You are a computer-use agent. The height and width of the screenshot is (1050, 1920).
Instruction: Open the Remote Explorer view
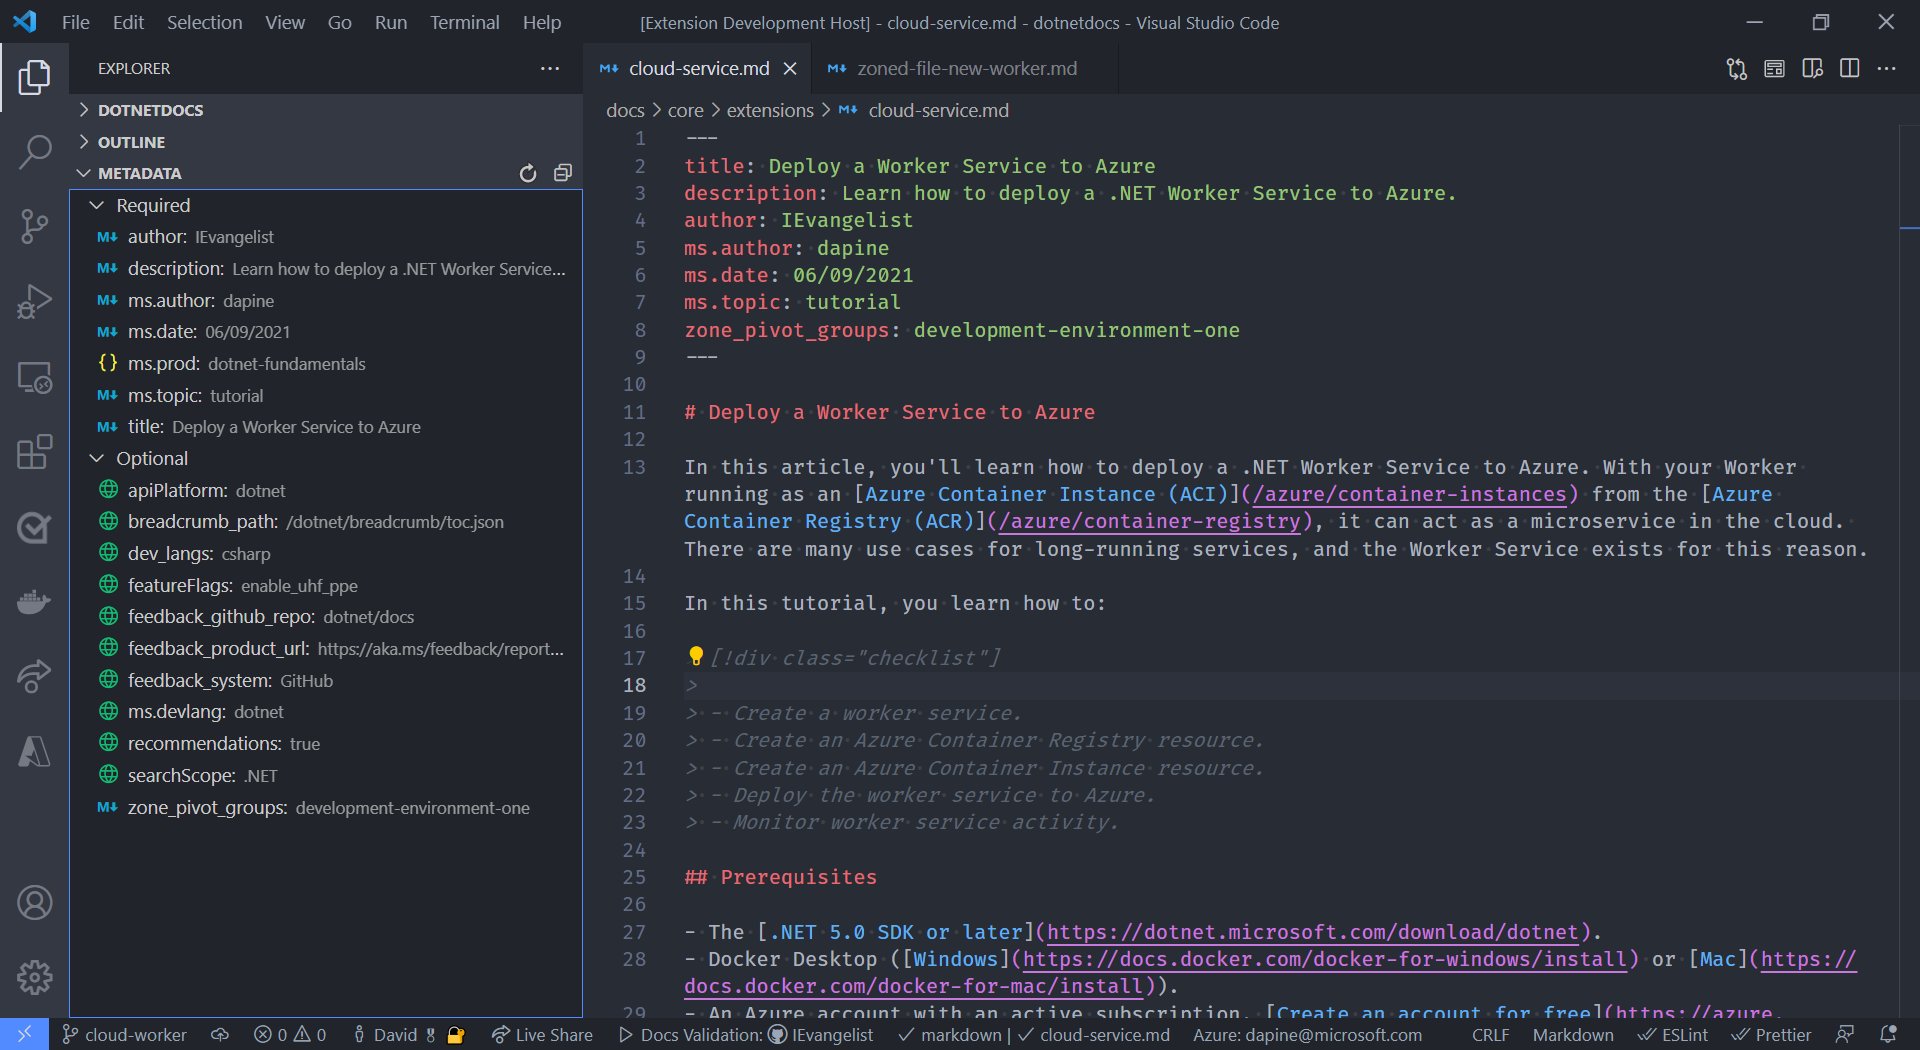coord(34,377)
